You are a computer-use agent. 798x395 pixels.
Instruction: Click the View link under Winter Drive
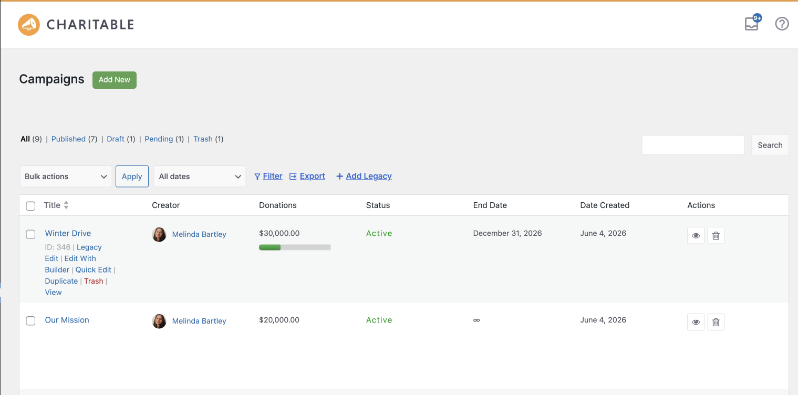pyautogui.click(x=53, y=292)
